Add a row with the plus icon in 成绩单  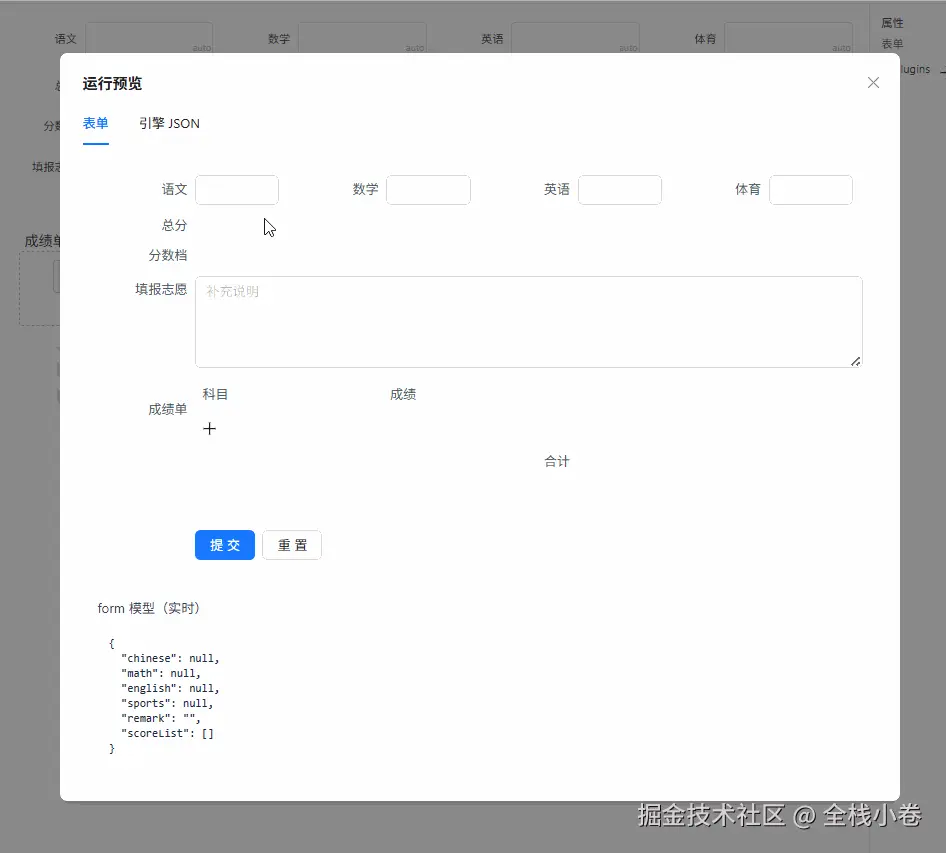click(209, 428)
